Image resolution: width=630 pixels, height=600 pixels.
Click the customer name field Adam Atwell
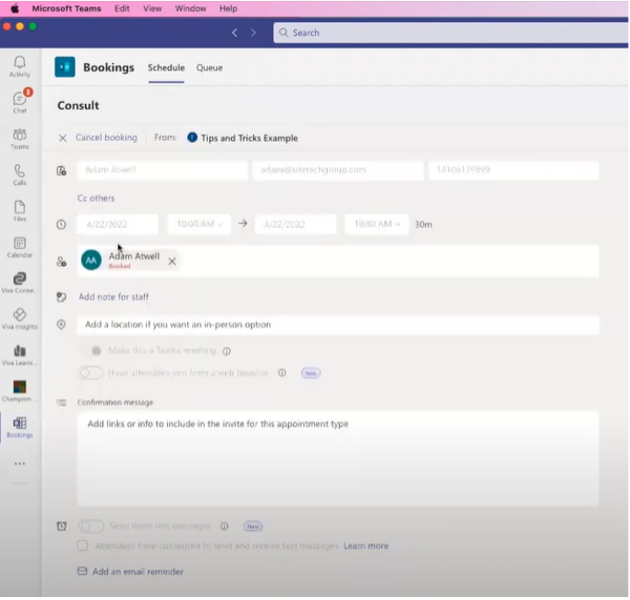162,170
